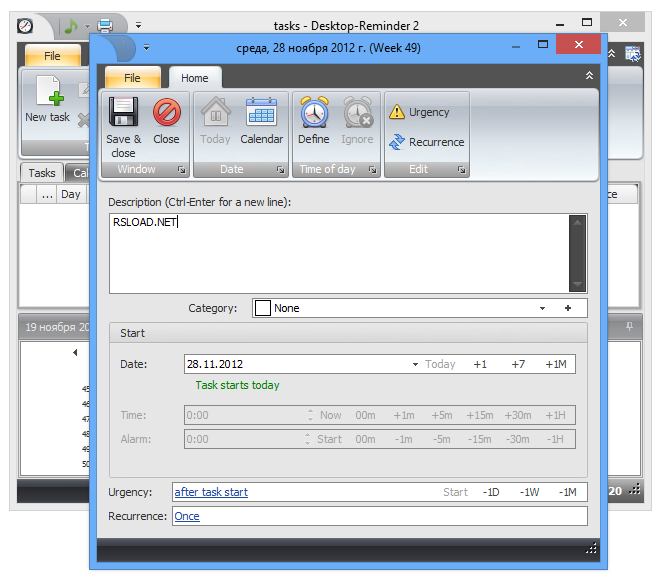Click the printer icon in main title bar
The image size is (662, 585).
coord(105,26)
